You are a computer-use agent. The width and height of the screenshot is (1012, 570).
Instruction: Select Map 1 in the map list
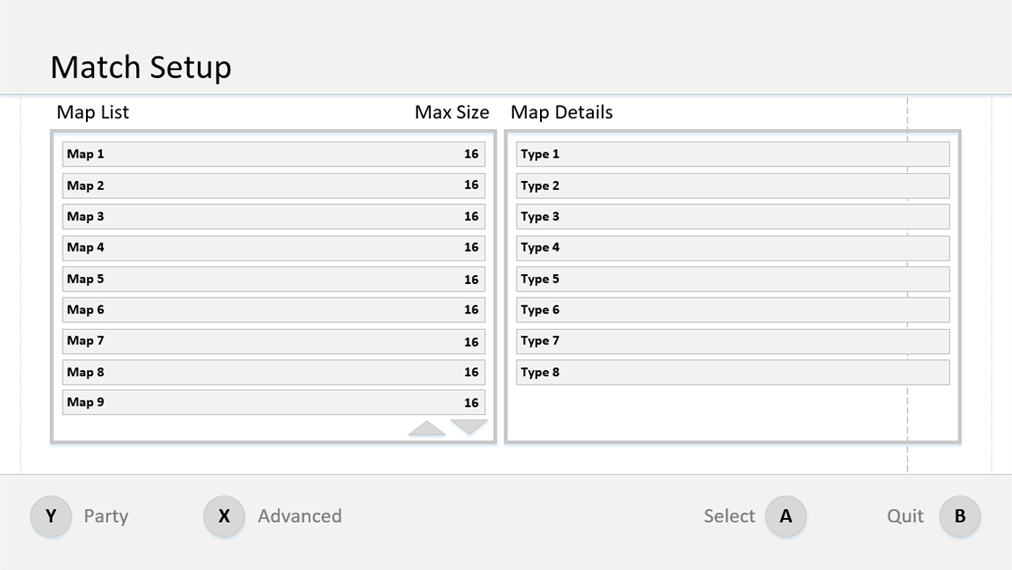[273, 154]
